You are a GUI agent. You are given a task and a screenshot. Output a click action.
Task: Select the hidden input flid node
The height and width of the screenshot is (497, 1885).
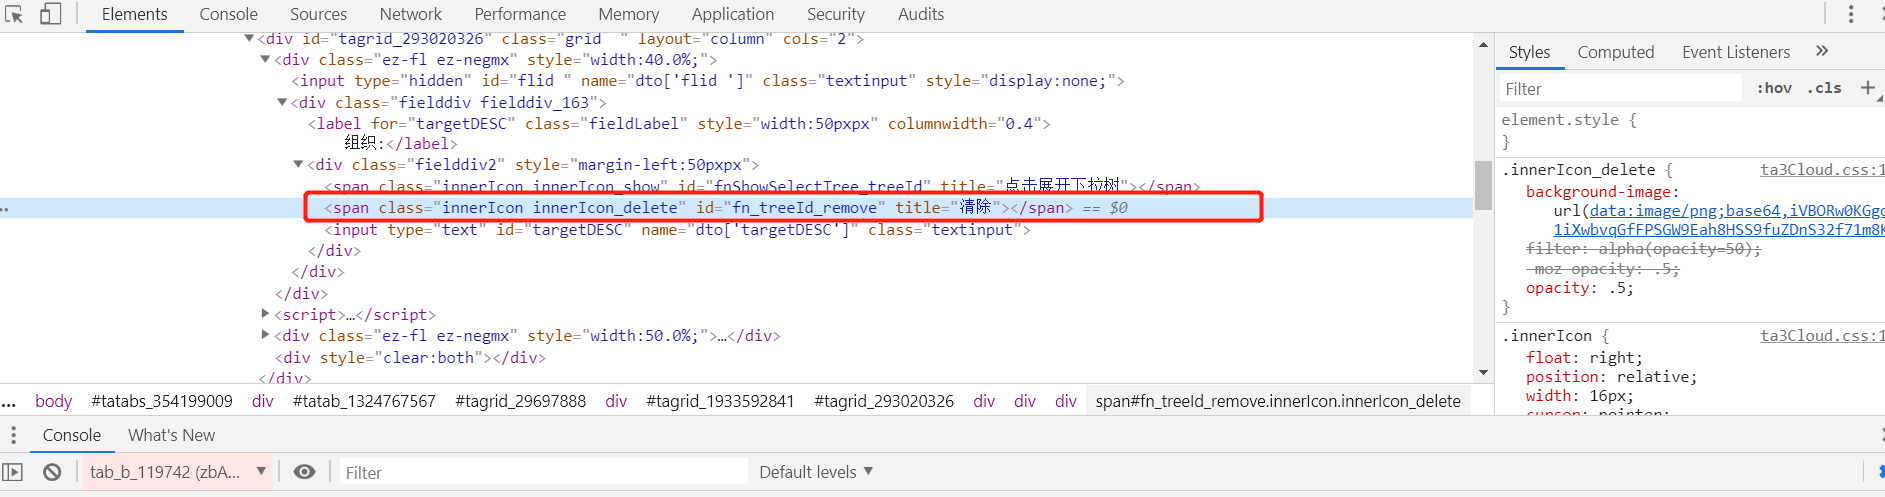(708, 81)
